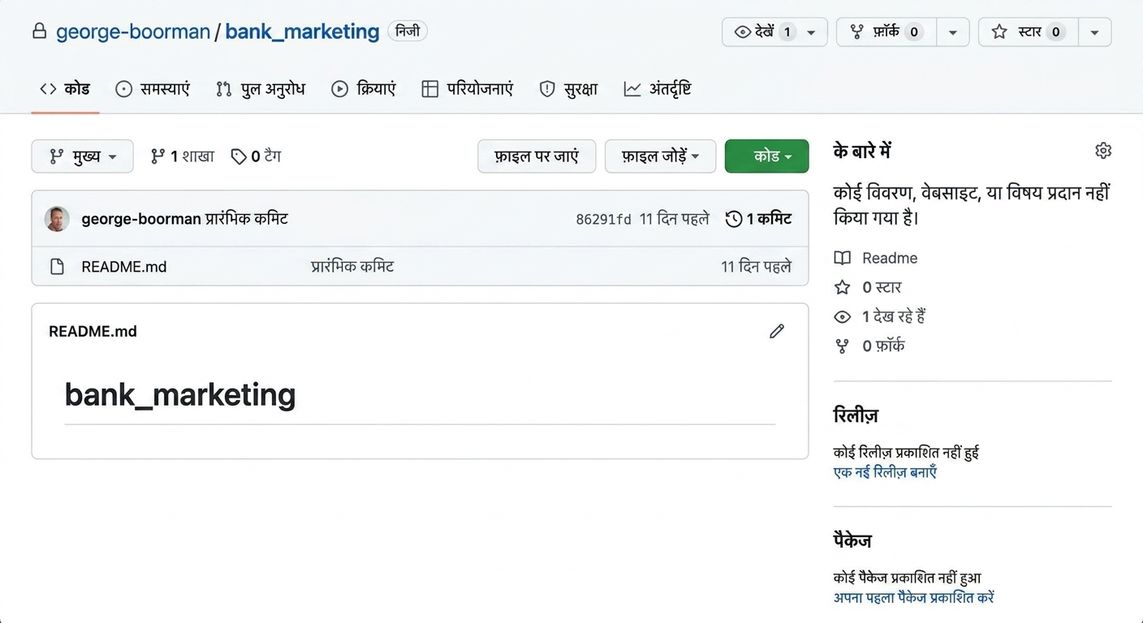Click the lock icon beside george-boorman

click(x=39, y=31)
